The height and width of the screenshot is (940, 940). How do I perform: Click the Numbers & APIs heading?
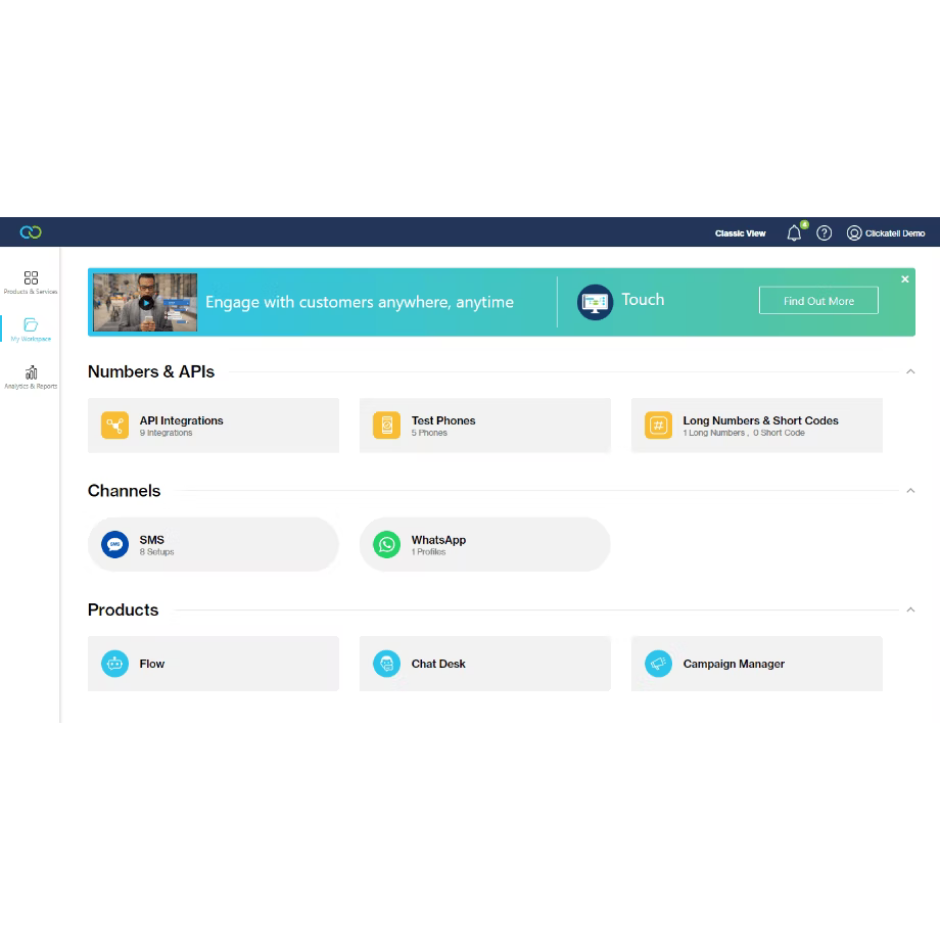click(151, 372)
